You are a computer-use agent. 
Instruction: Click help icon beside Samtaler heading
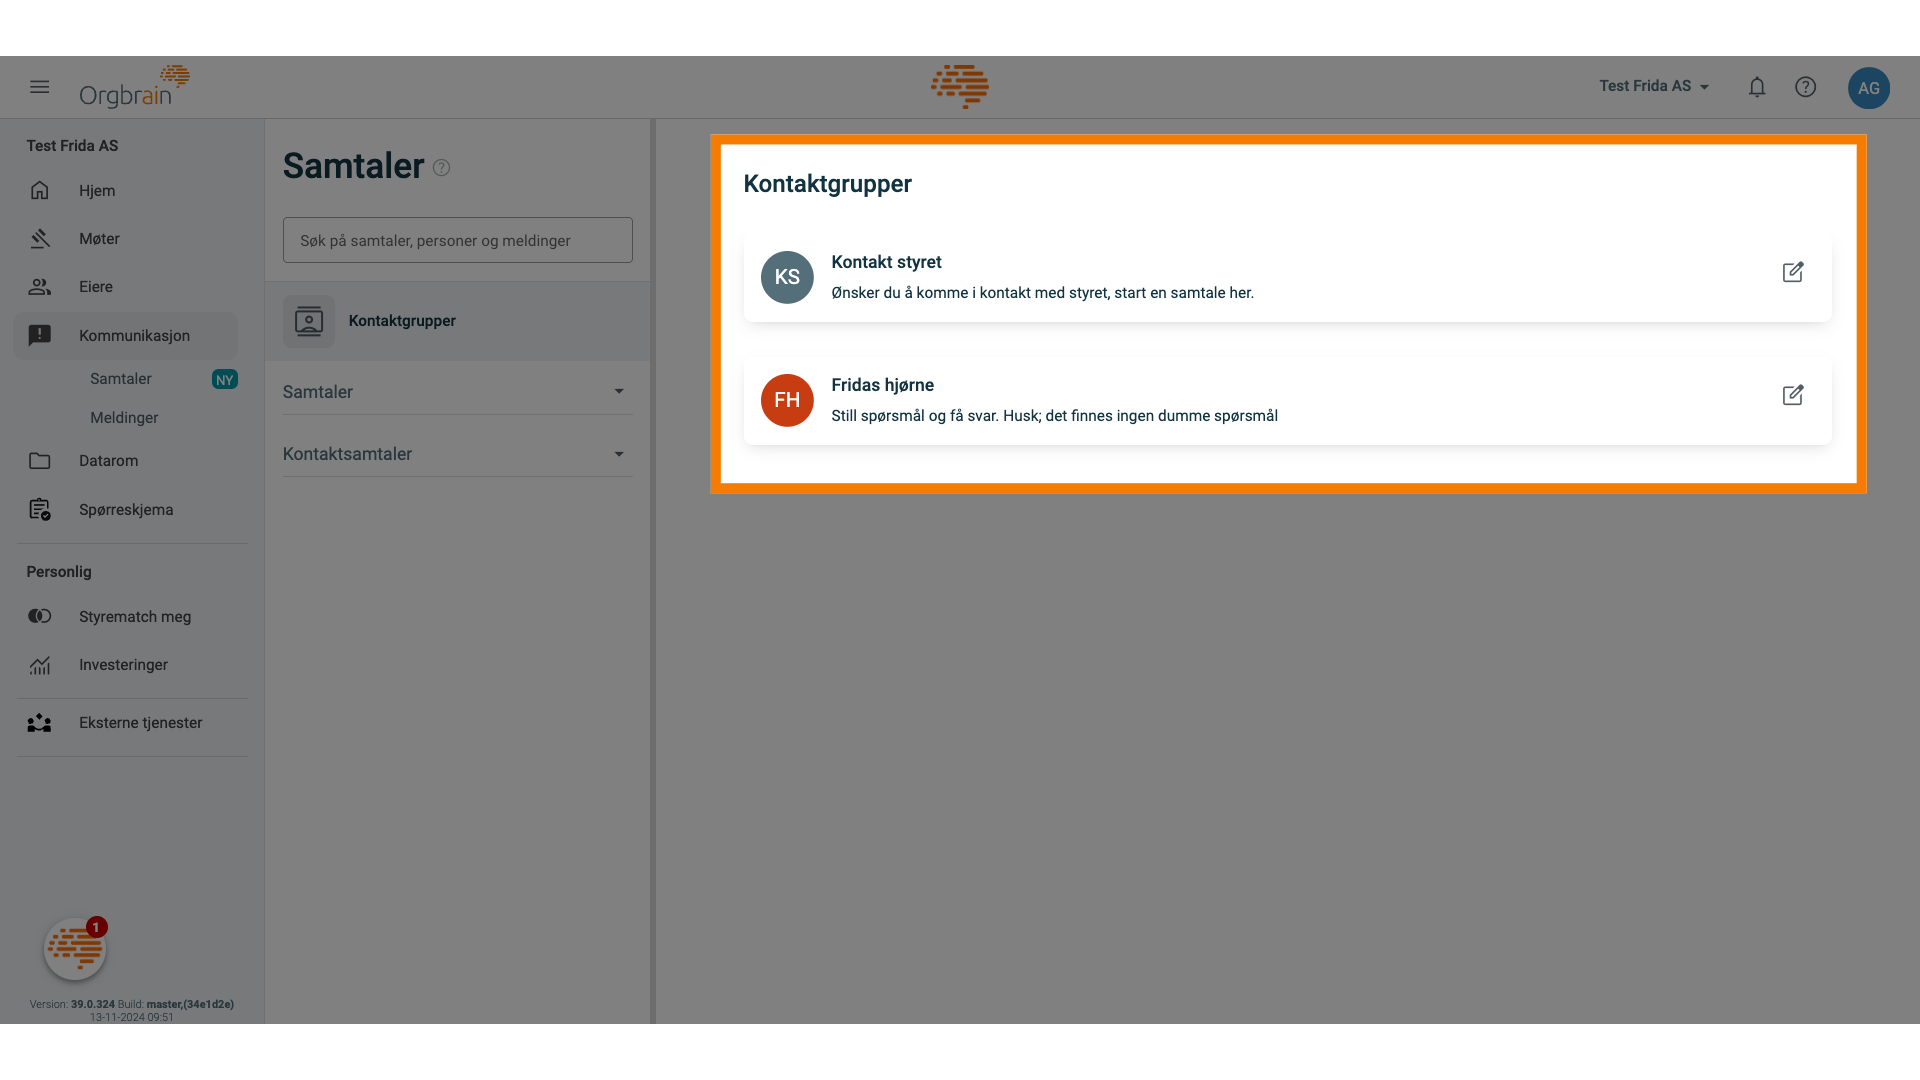pyautogui.click(x=441, y=168)
